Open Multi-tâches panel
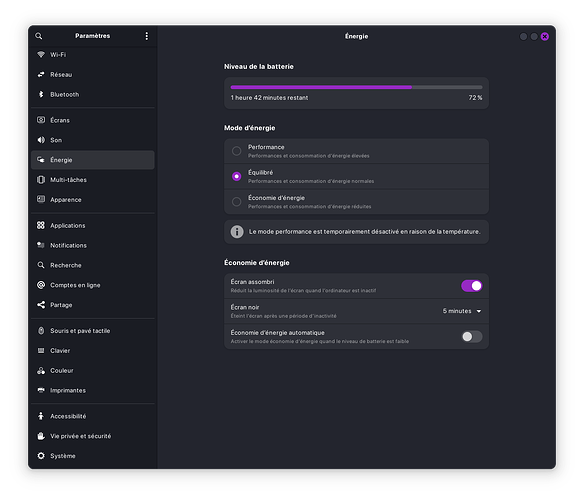The height and width of the screenshot is (500, 584). click(x=93, y=180)
